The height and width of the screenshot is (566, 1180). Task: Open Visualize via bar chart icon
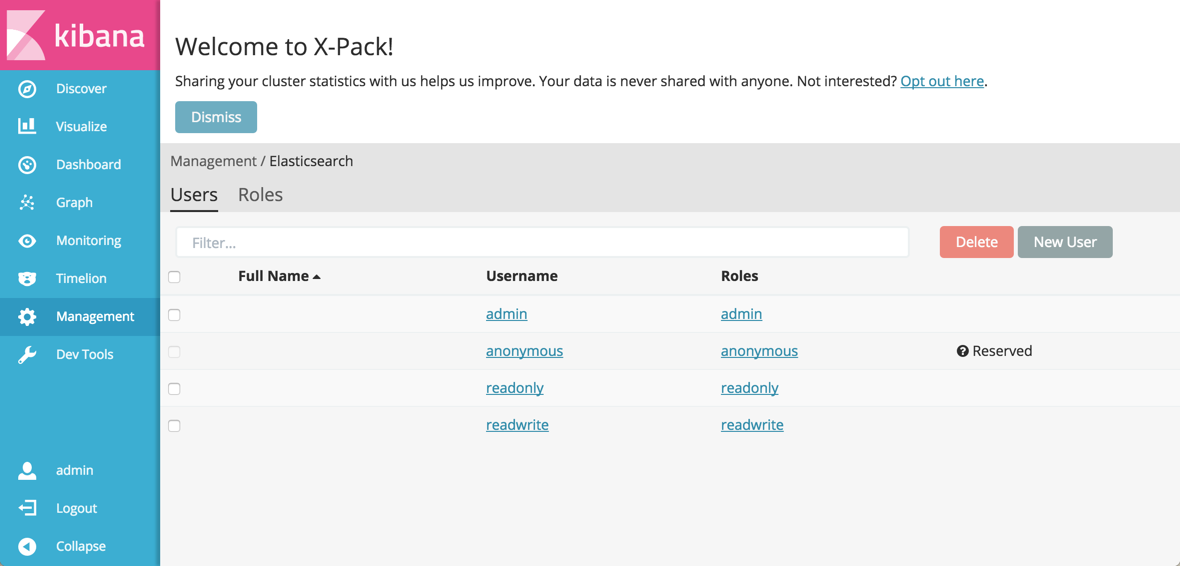[27, 126]
